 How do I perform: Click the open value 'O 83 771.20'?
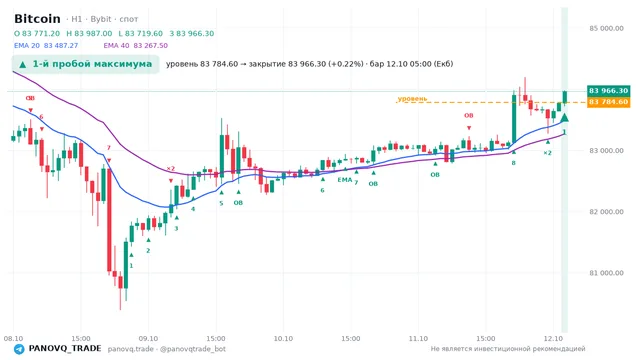point(37,33)
